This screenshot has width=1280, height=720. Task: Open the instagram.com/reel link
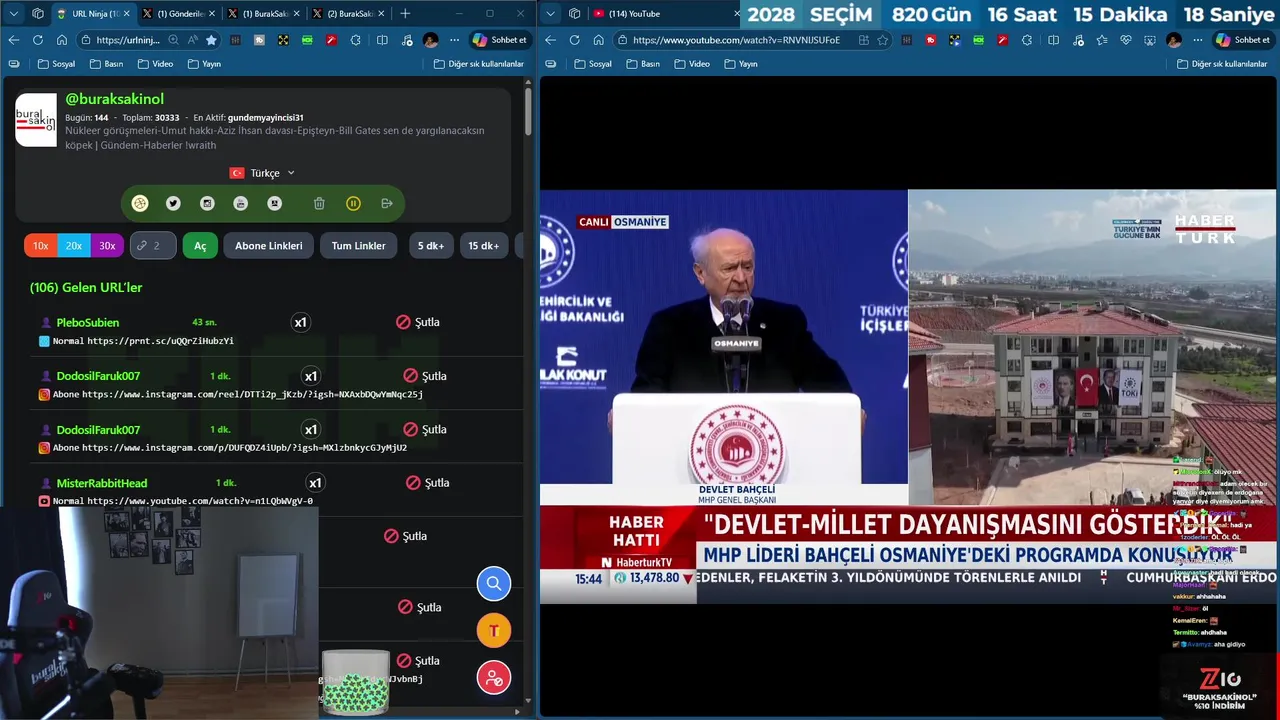coord(252,394)
